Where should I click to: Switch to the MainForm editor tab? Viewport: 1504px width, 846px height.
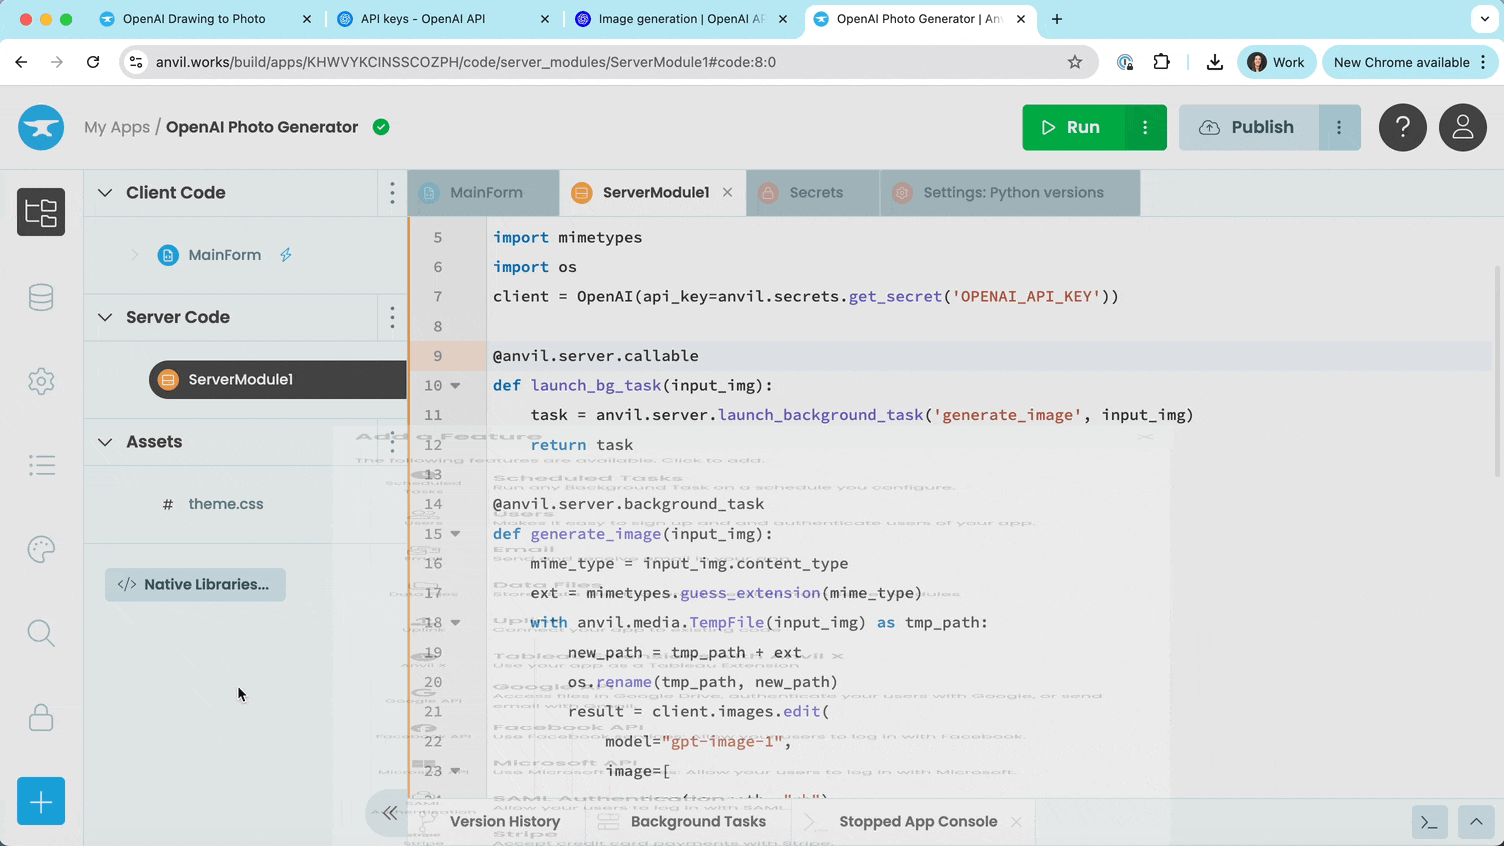pyautogui.click(x=484, y=193)
